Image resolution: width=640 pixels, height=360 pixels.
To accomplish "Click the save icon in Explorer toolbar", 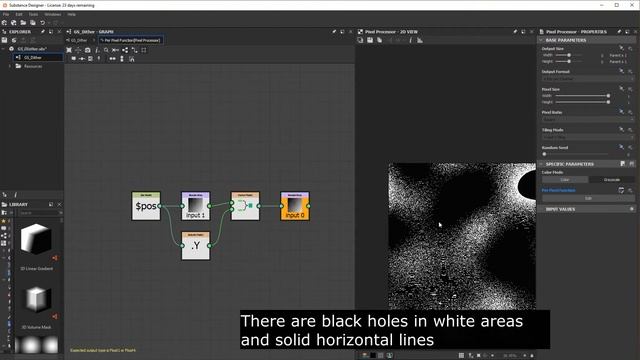I will (4, 40).
